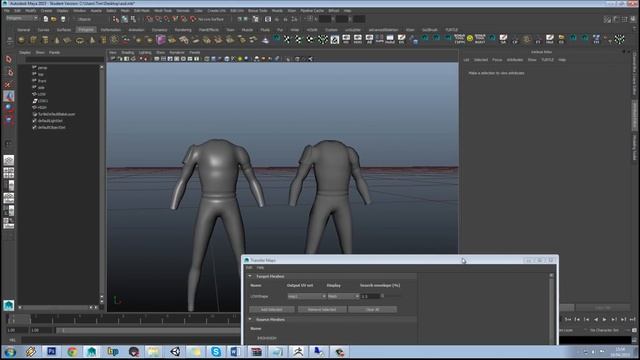Toggle the Attribute Editor sidebar tab
Image resolution: width=640 pixels, height=360 pixels.
[x=635, y=116]
